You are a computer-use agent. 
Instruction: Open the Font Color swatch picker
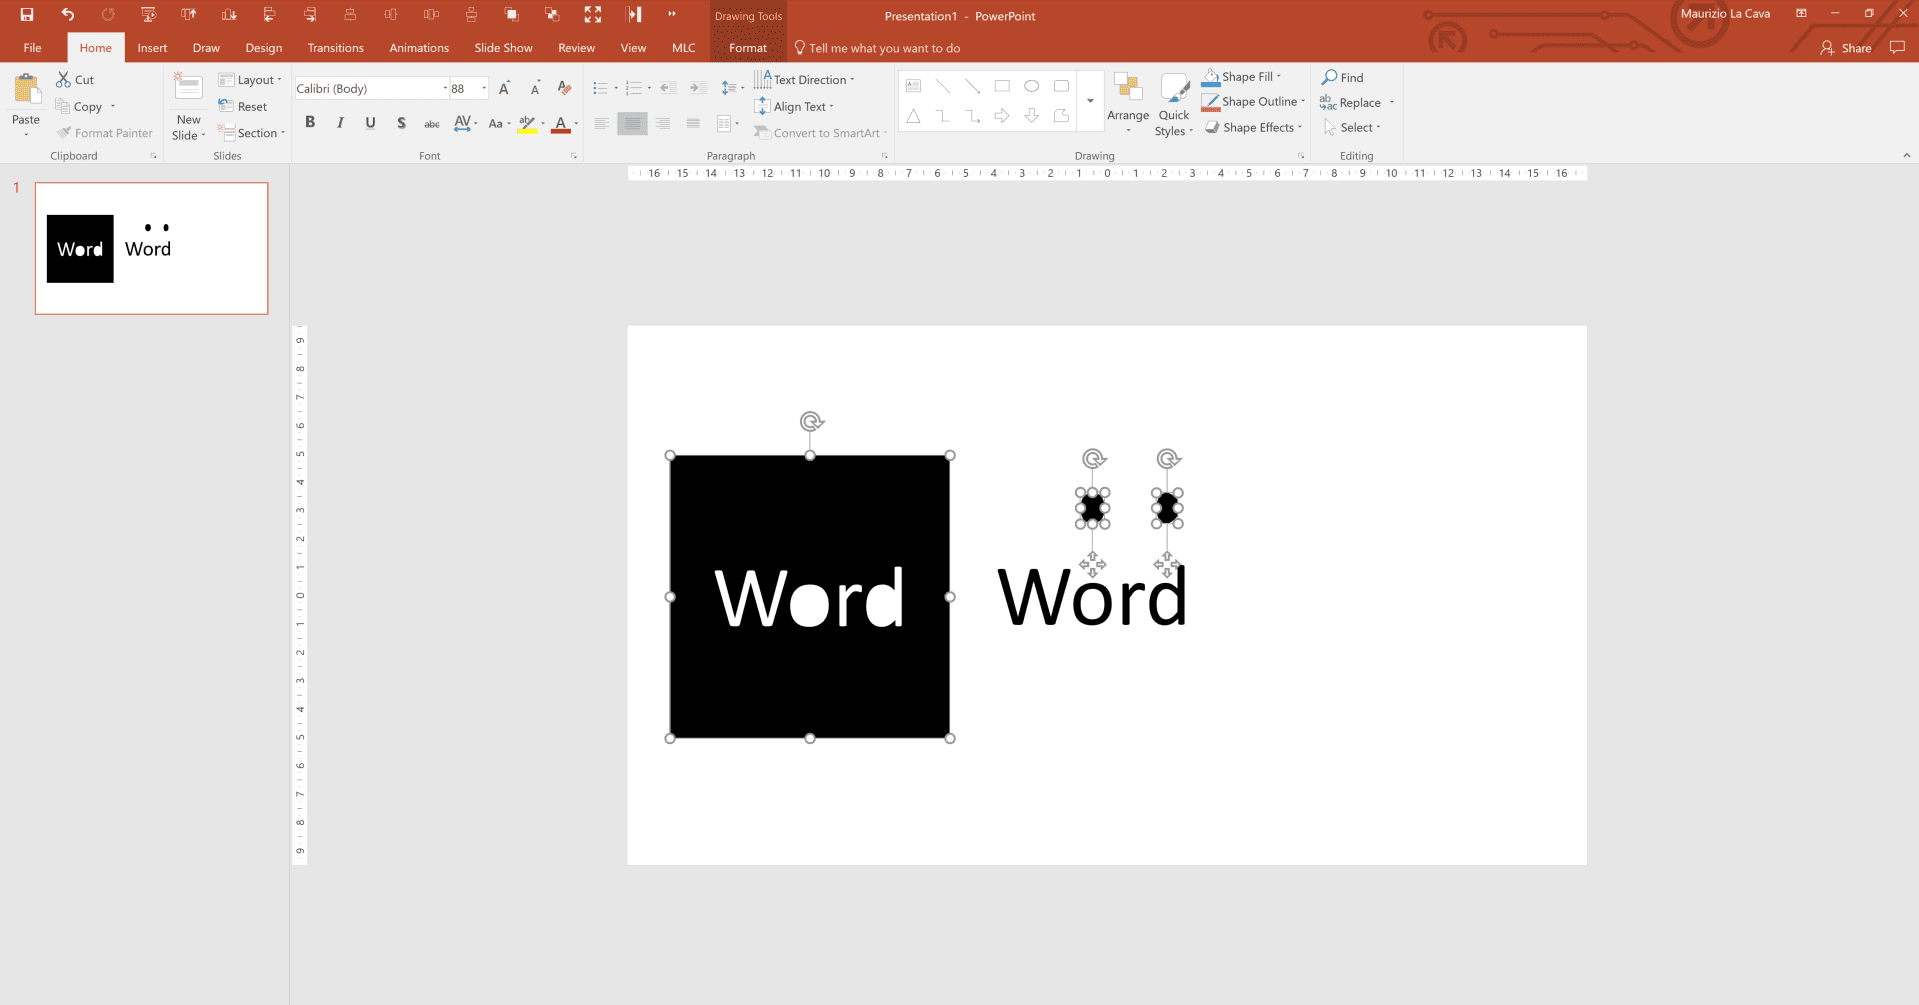pos(560,122)
